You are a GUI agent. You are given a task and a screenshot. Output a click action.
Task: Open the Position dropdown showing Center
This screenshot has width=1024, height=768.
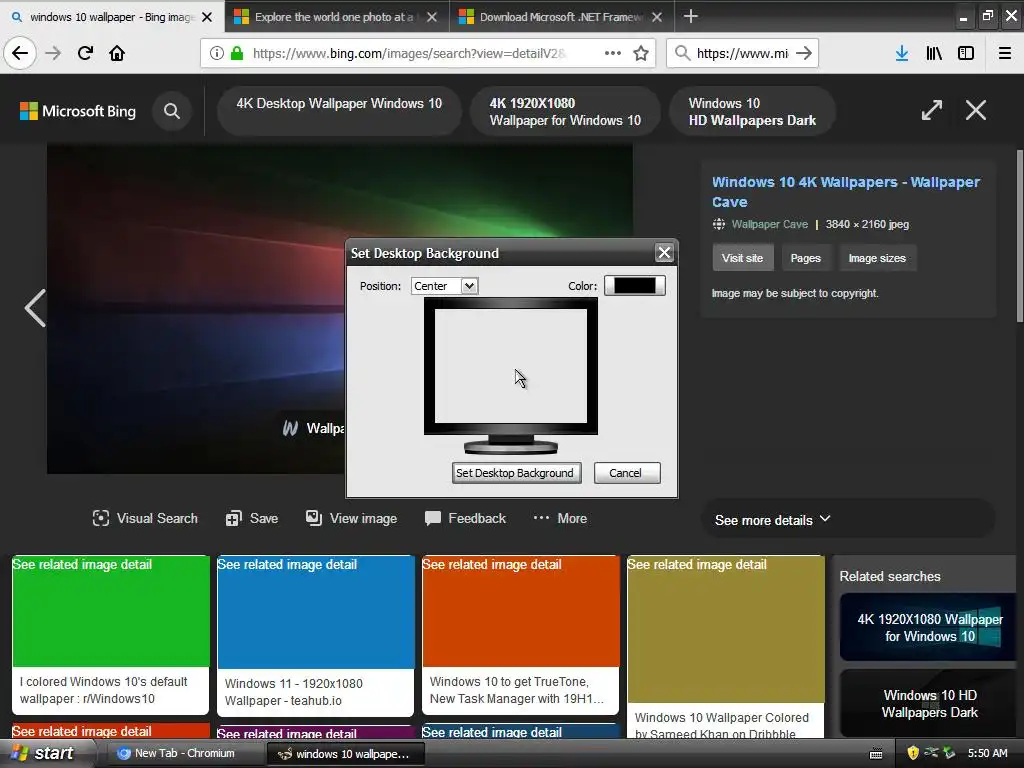pos(445,286)
